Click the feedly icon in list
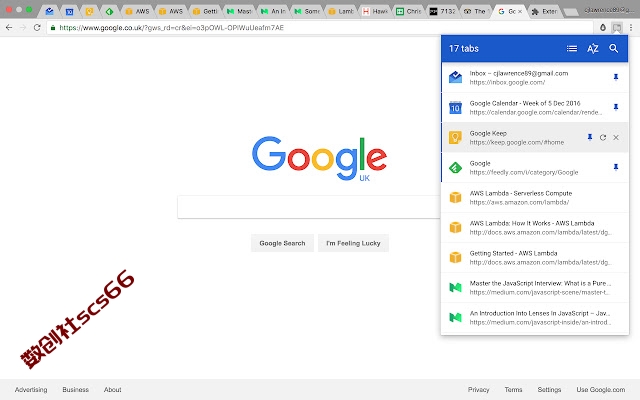 coord(456,167)
